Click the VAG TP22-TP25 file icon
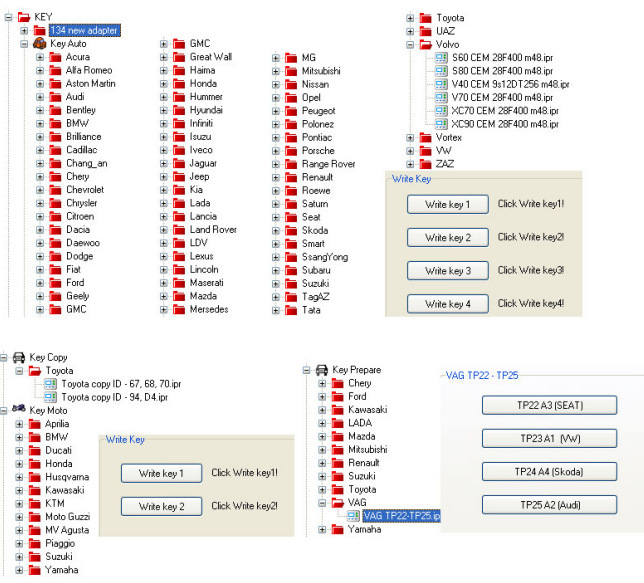This screenshot has width=644, height=583. [353, 516]
